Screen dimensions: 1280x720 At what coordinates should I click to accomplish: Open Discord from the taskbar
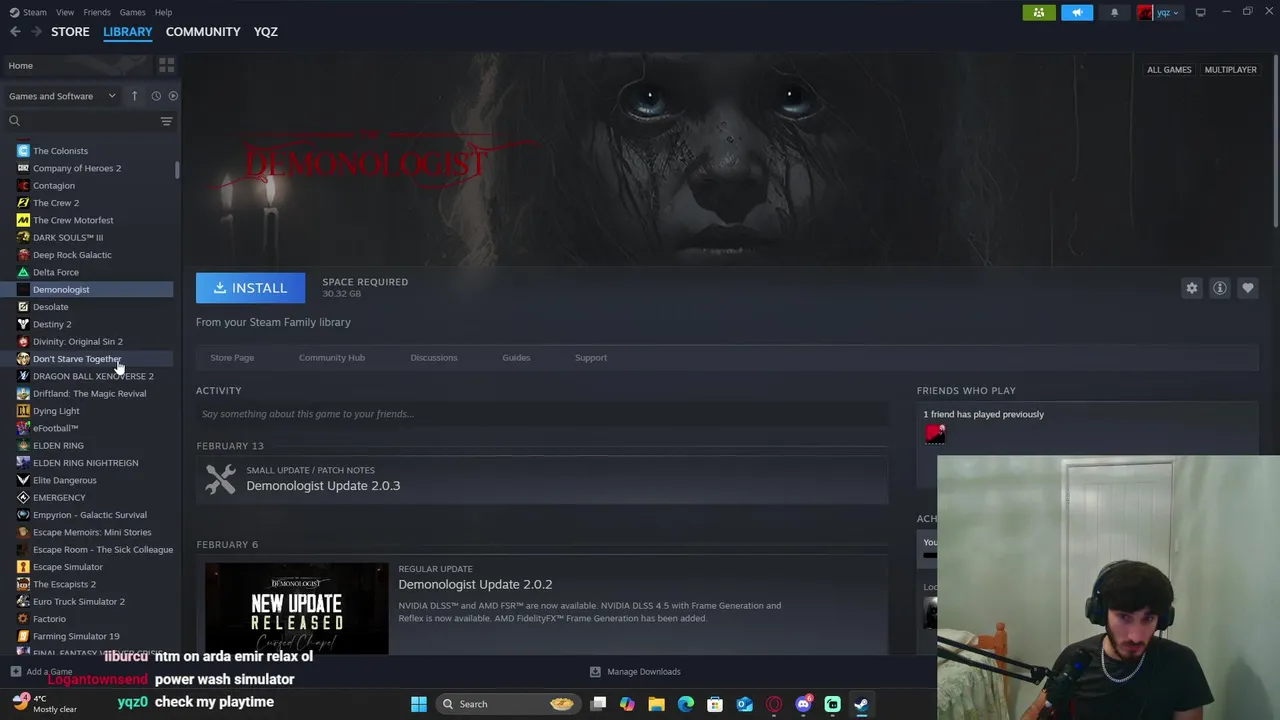click(803, 704)
